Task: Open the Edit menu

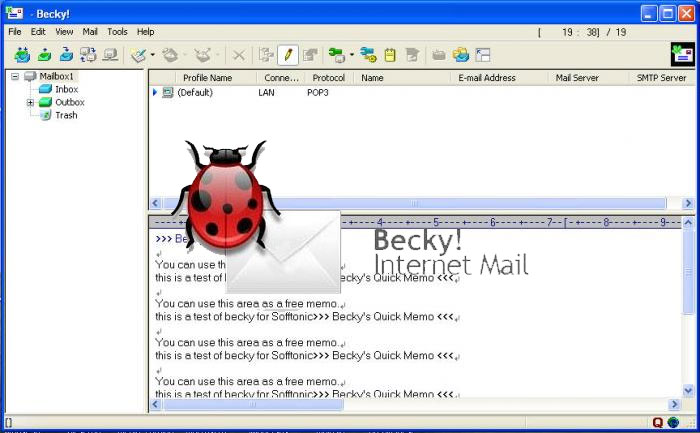Action: pos(38,32)
